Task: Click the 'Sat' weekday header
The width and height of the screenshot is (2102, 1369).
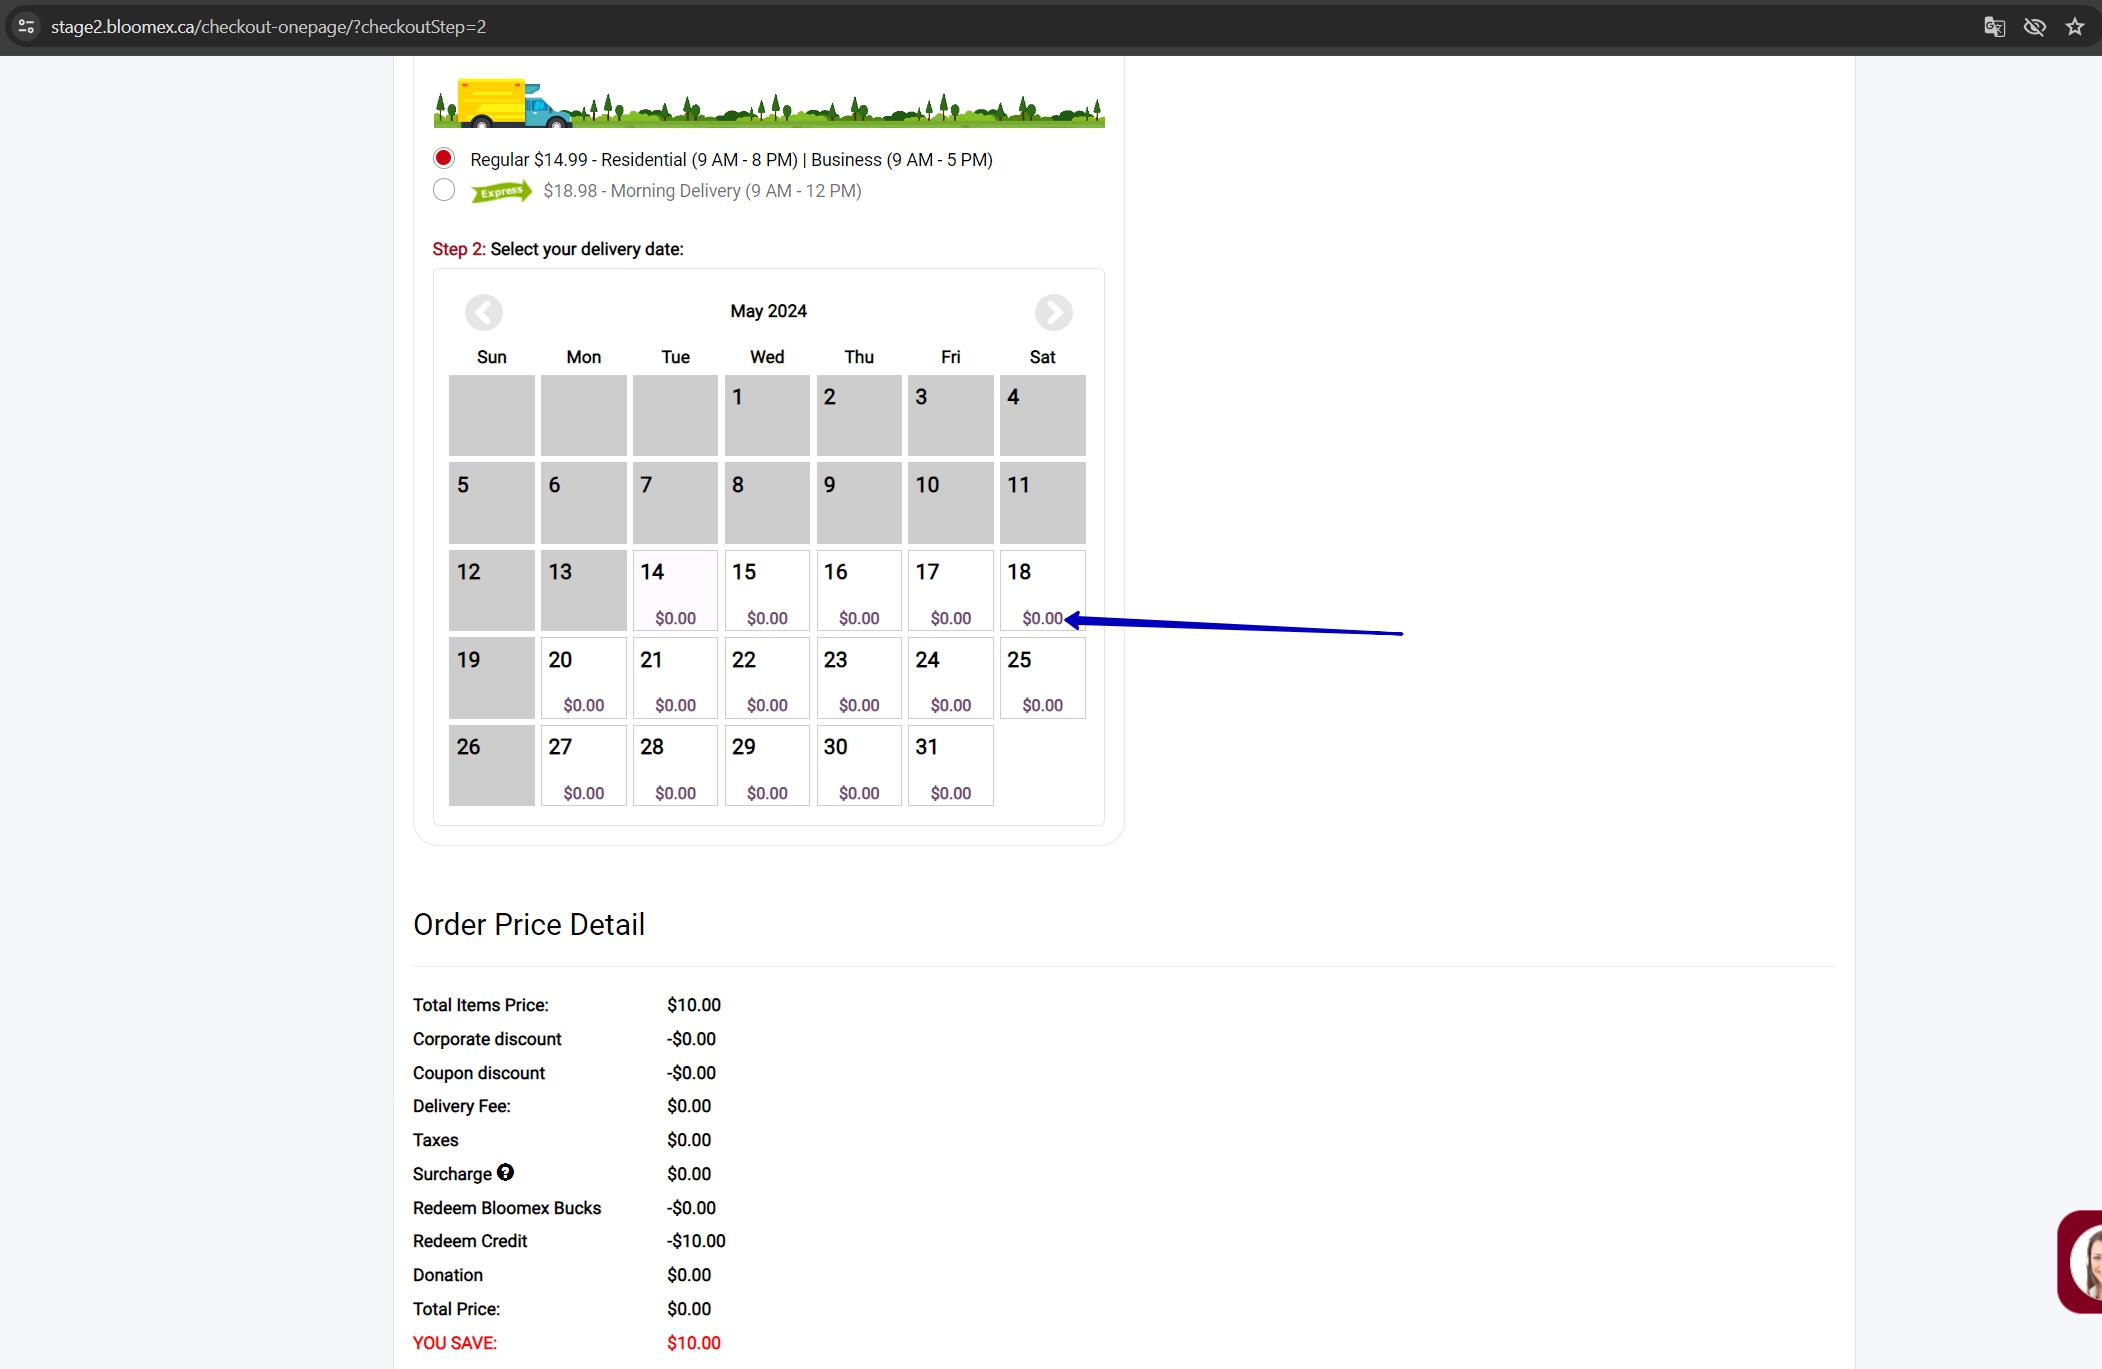Action: click(x=1043, y=357)
